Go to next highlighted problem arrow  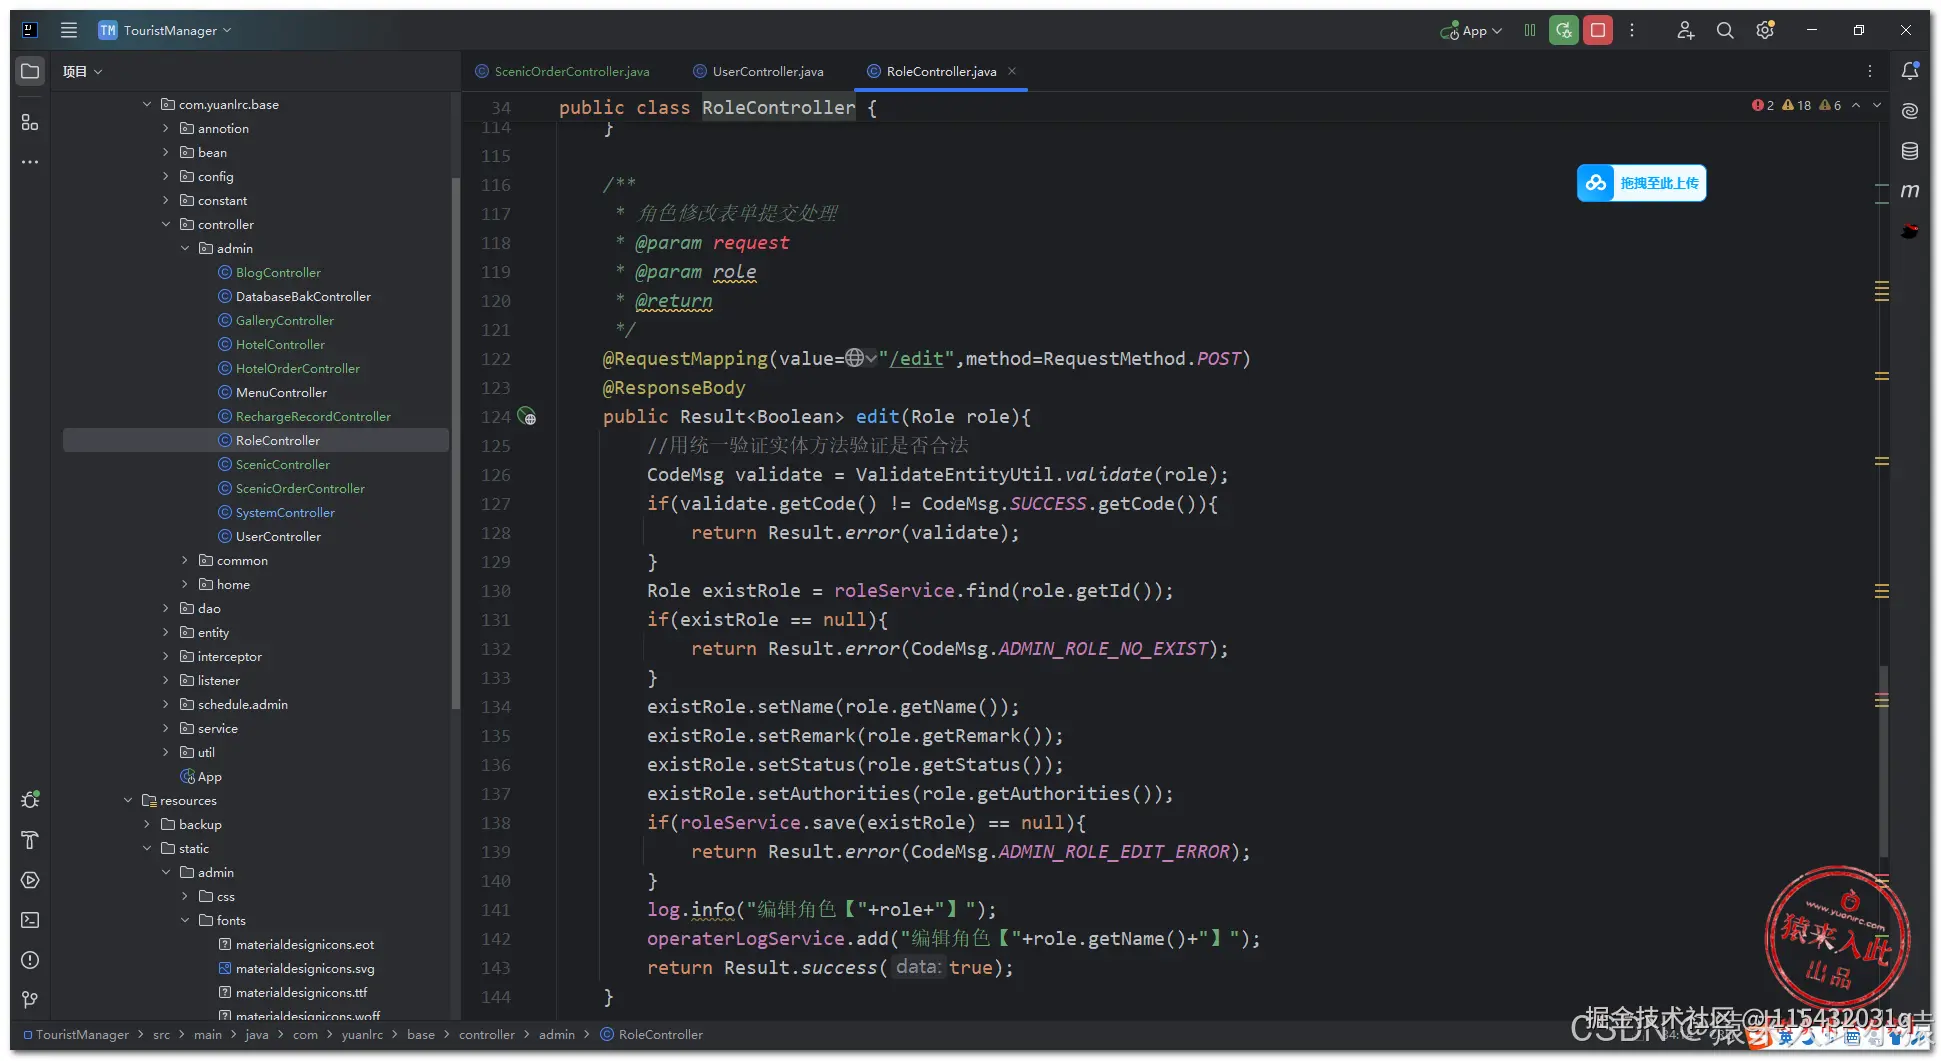click(1877, 105)
